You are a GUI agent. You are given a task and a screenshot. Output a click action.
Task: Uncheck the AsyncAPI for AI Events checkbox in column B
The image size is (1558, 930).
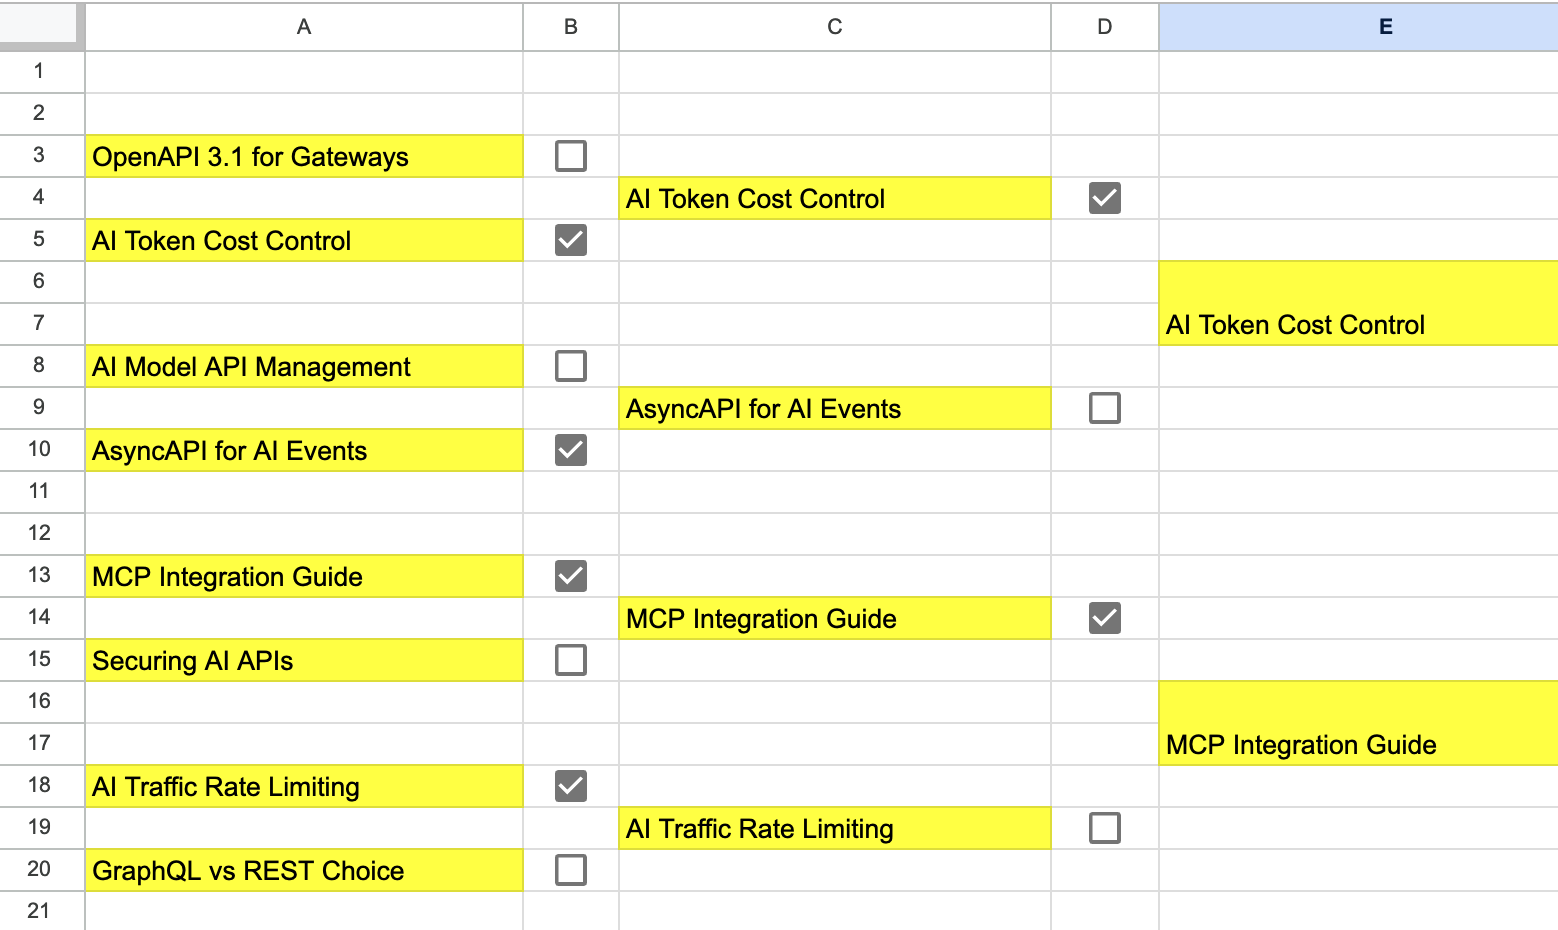(571, 450)
